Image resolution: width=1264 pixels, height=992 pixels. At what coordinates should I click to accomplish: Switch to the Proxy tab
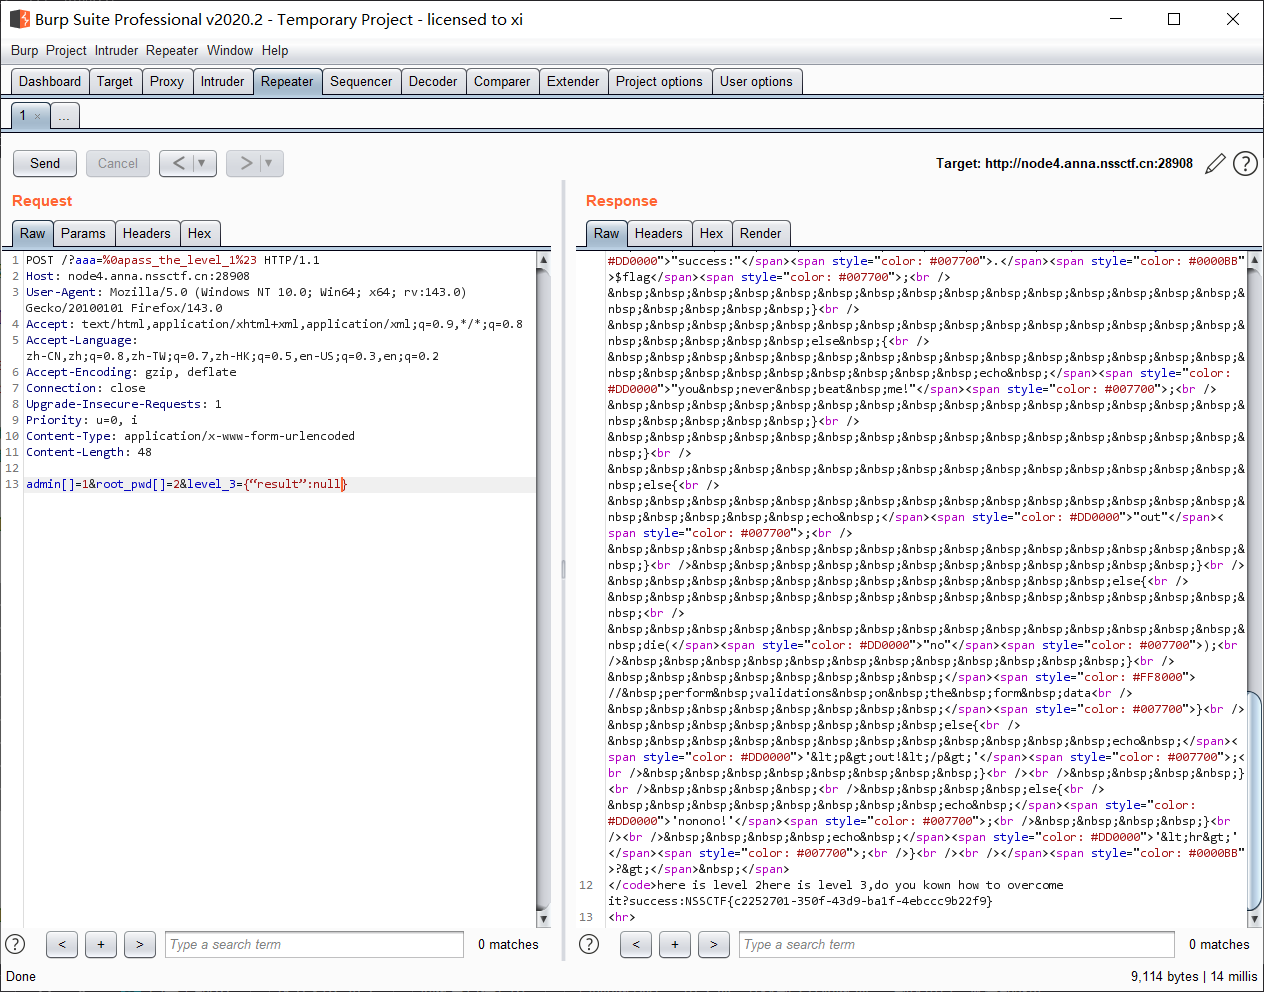(166, 82)
